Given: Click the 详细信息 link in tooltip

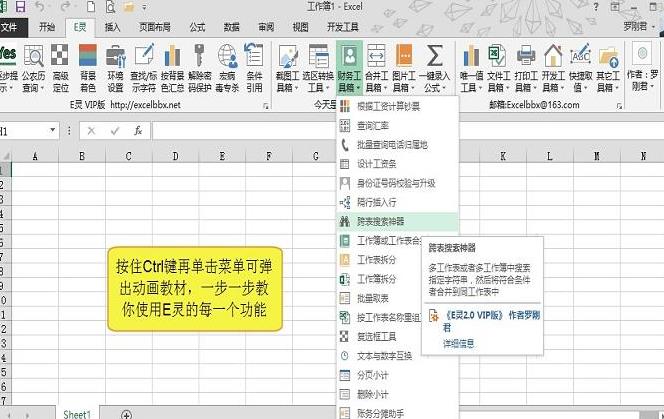Looking at the screenshot, I should click(459, 344).
